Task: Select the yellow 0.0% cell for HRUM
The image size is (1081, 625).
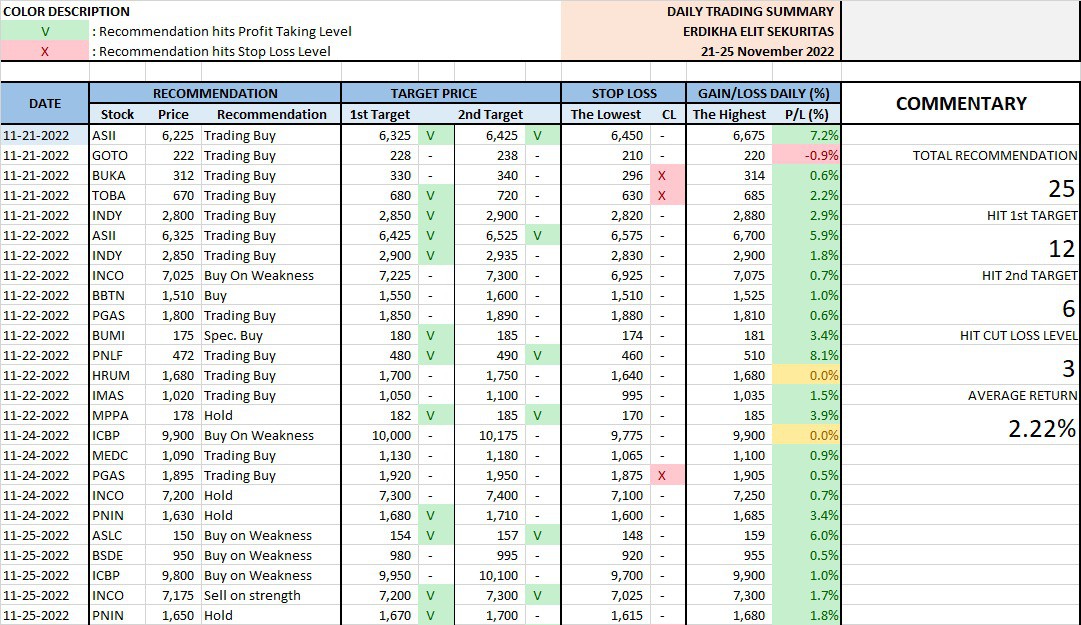Action: (x=808, y=375)
